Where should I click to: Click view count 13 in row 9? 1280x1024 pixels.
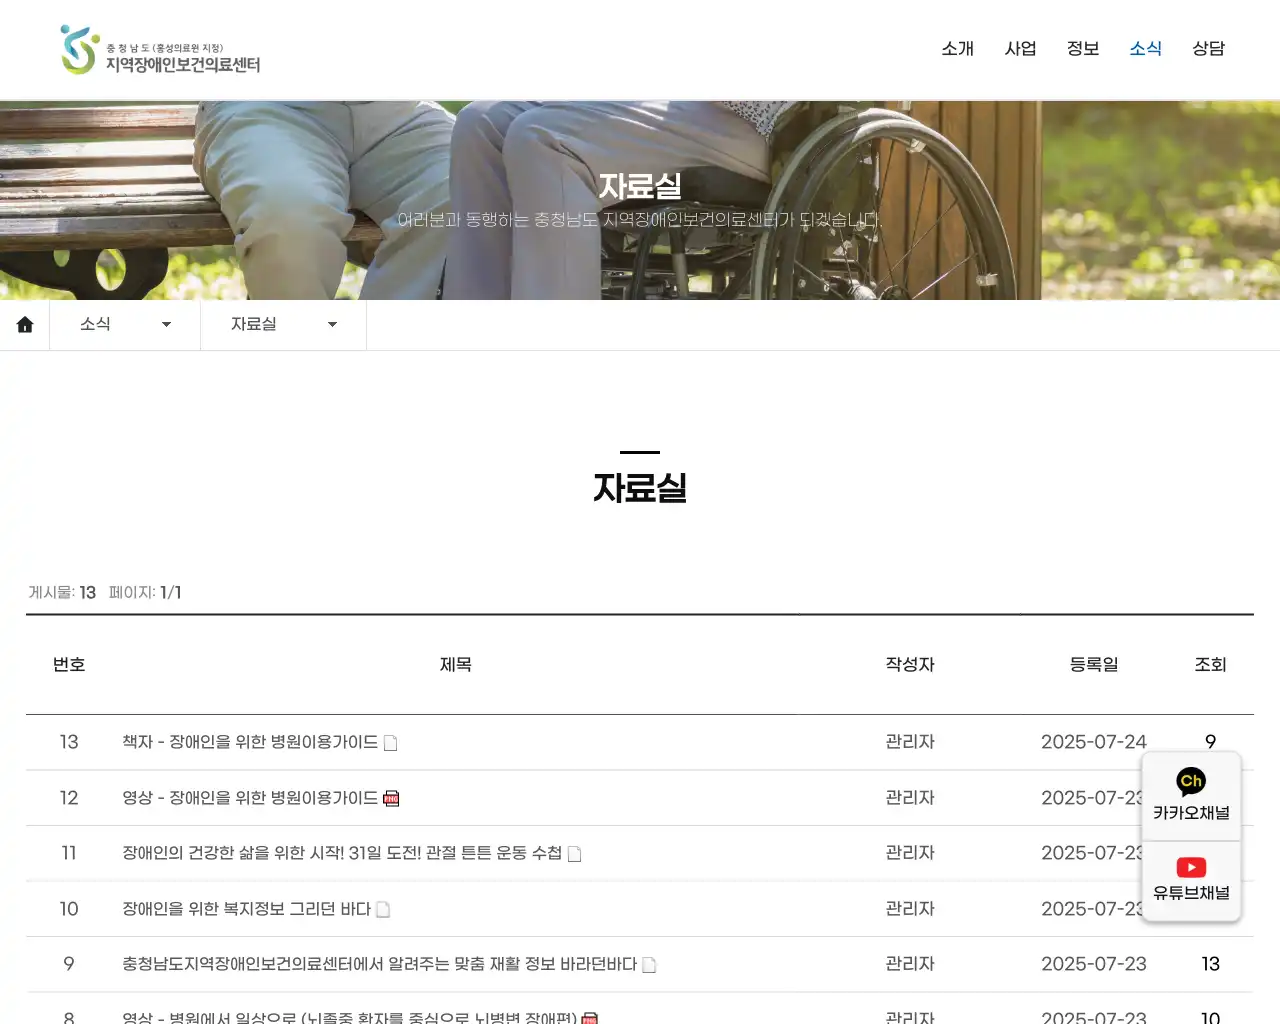(1210, 964)
